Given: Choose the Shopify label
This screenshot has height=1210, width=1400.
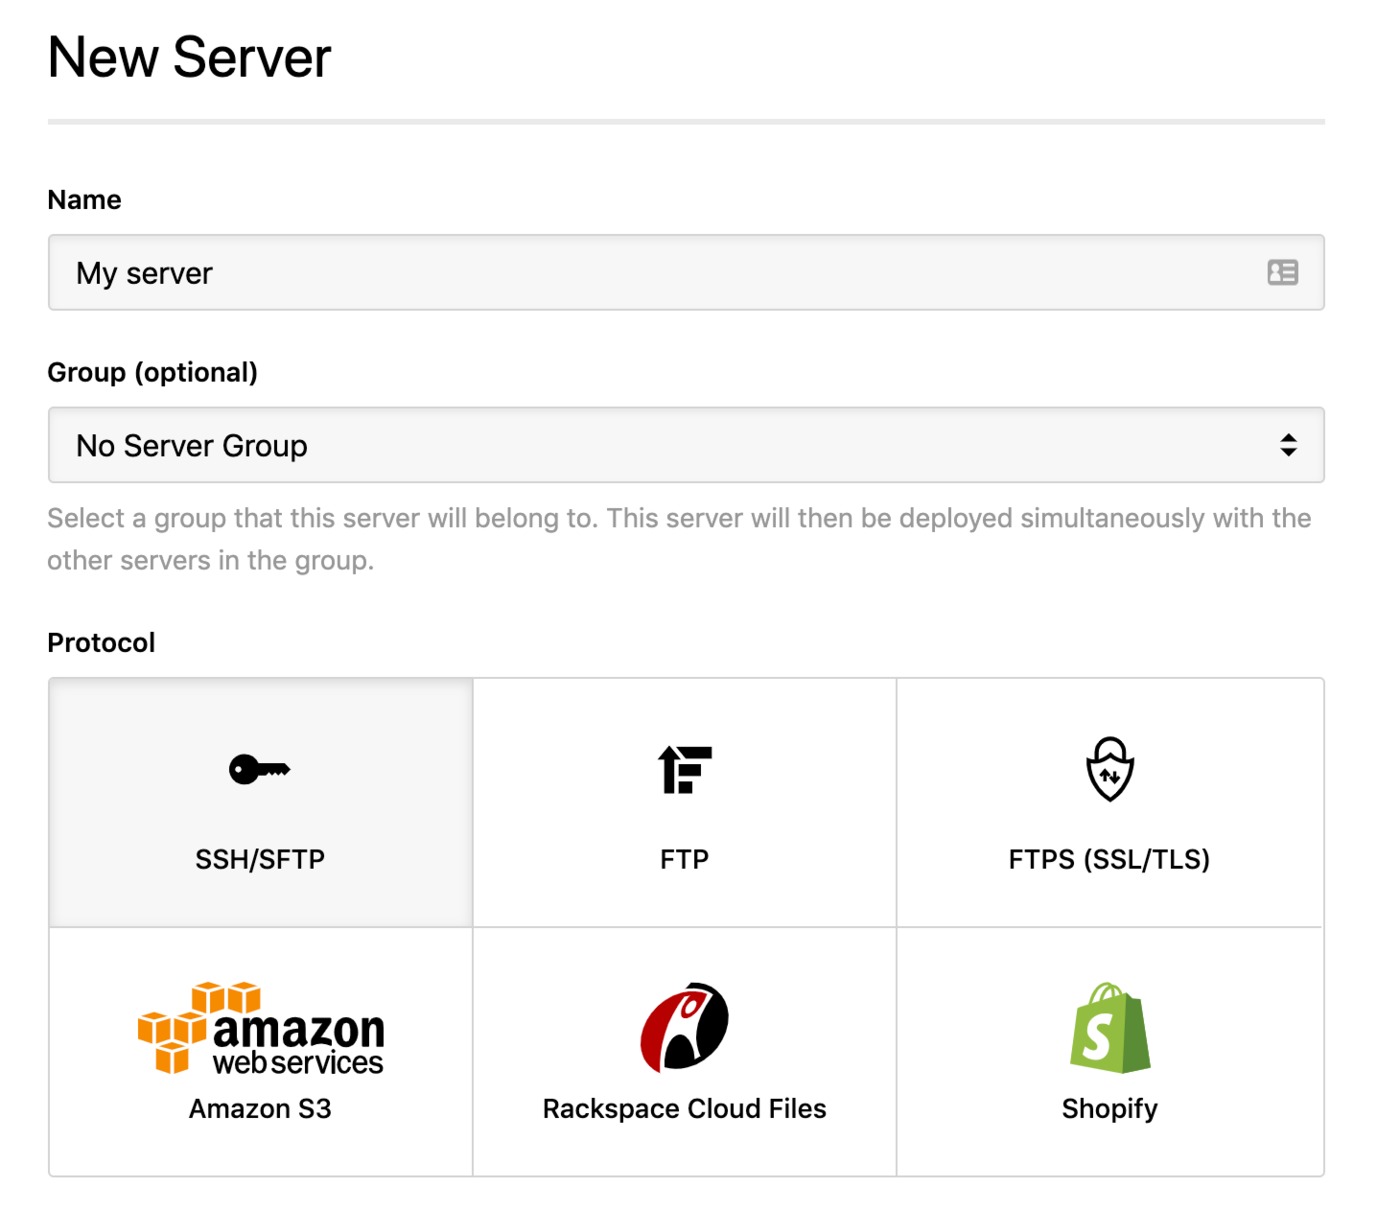Looking at the screenshot, I should coord(1110,1110).
